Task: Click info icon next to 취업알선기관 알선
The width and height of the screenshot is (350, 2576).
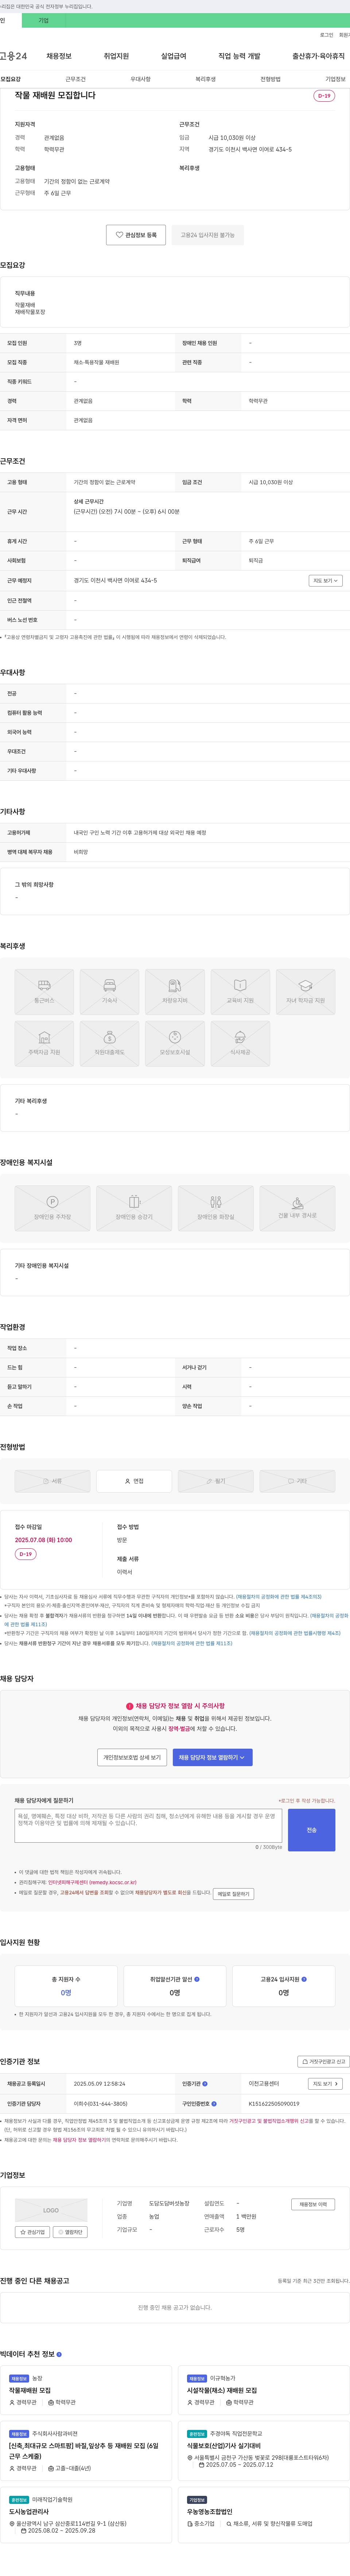Action: (197, 1978)
